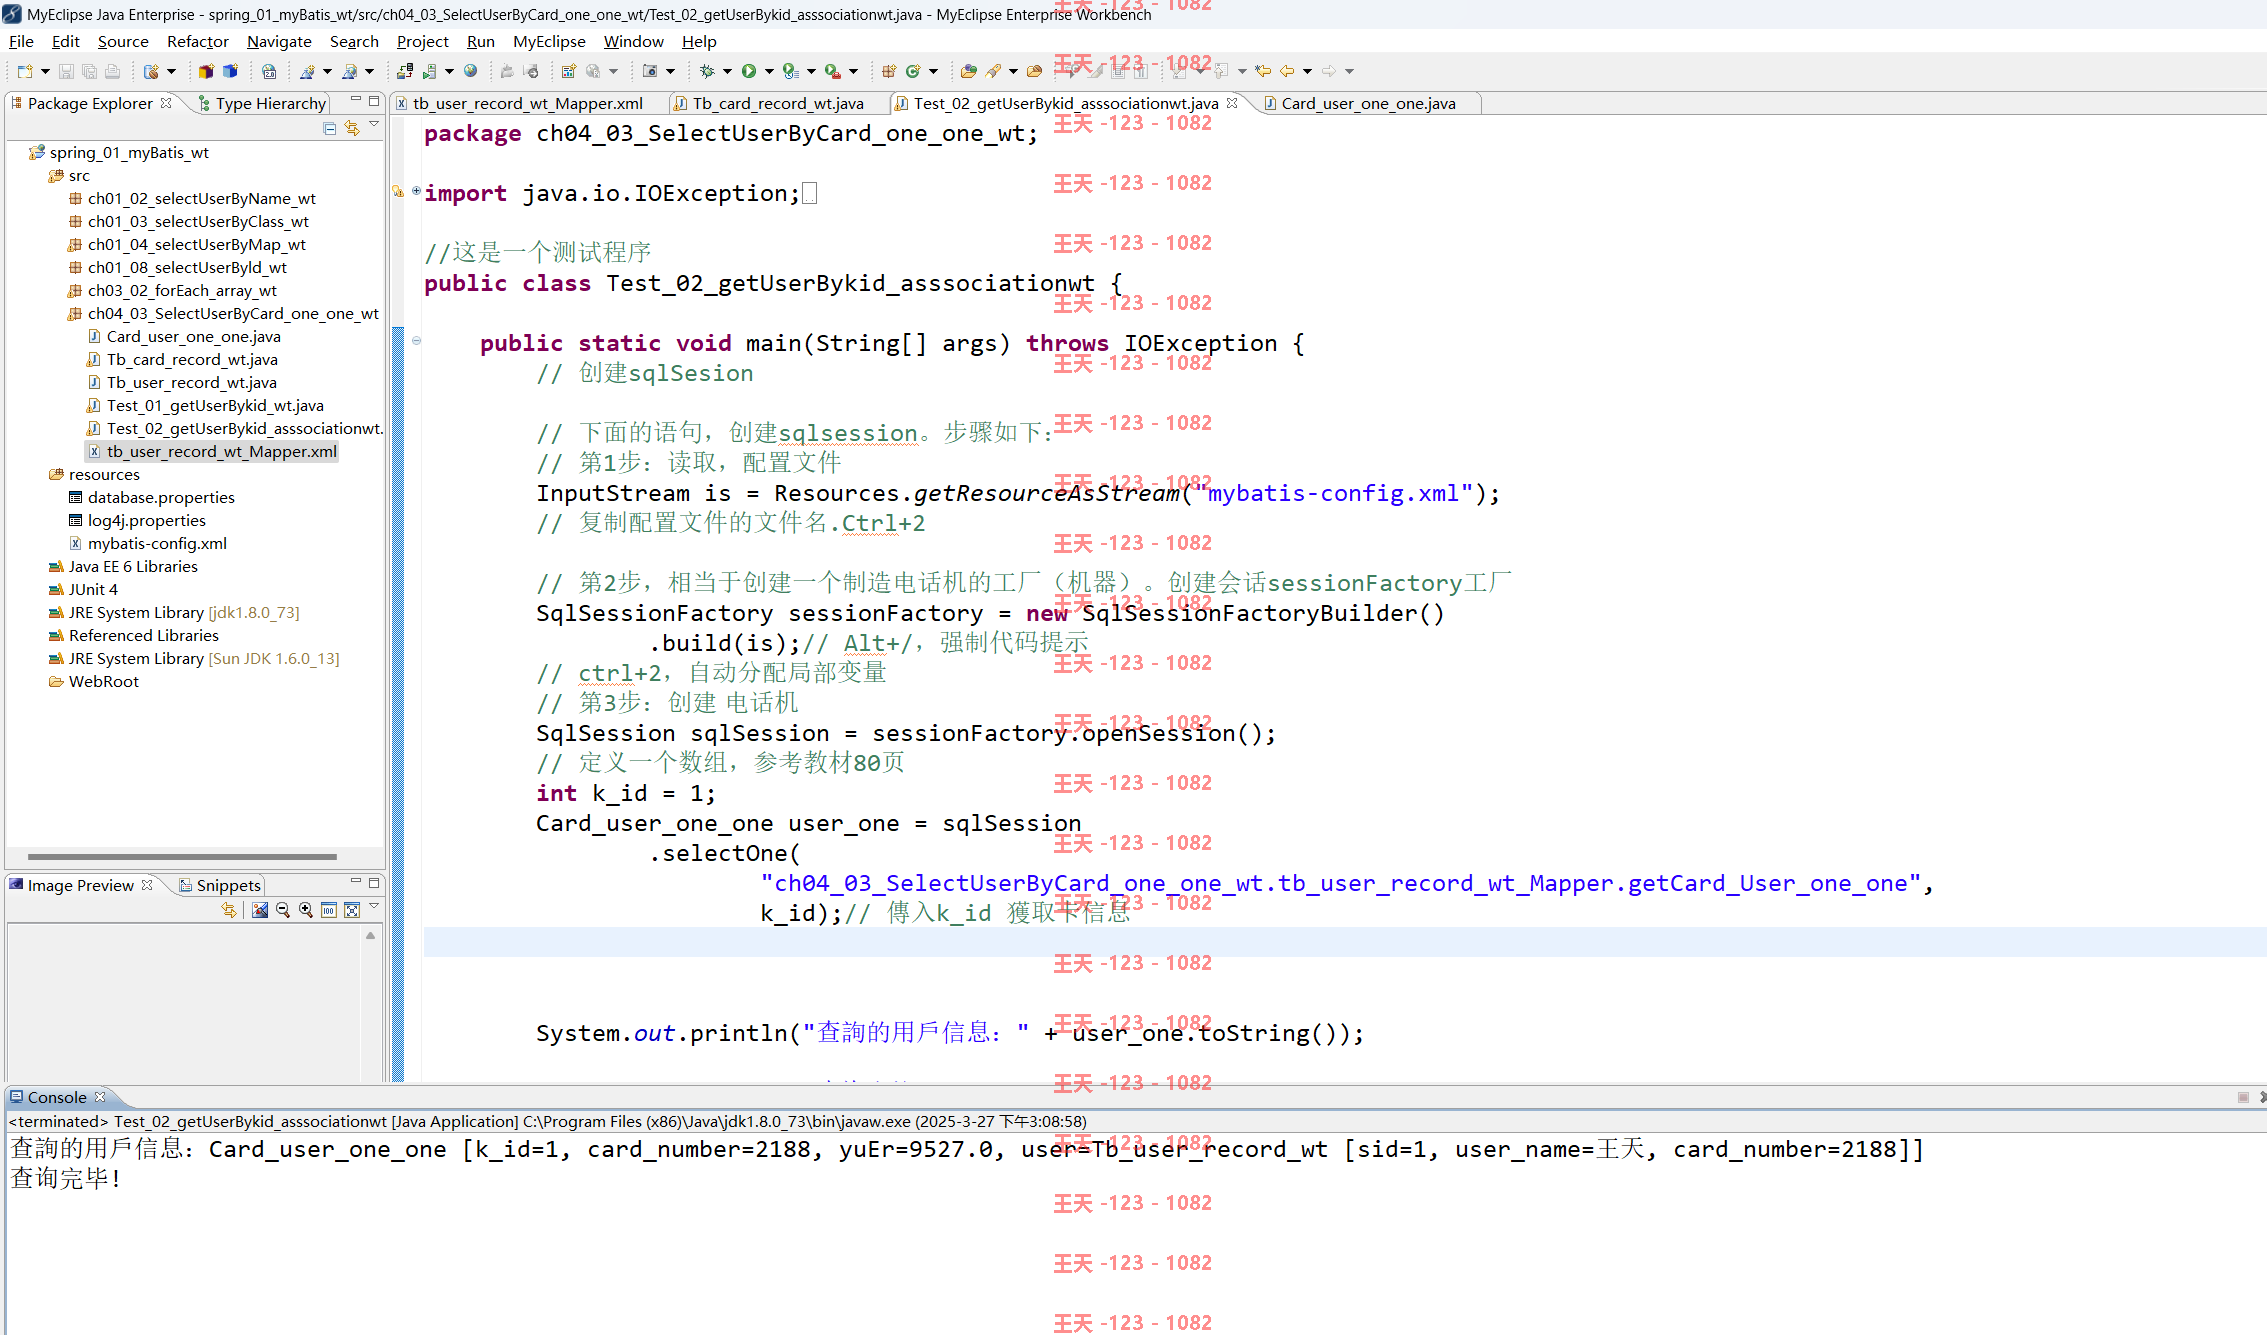Open the Help menu
2267x1335 pixels.
[699, 41]
